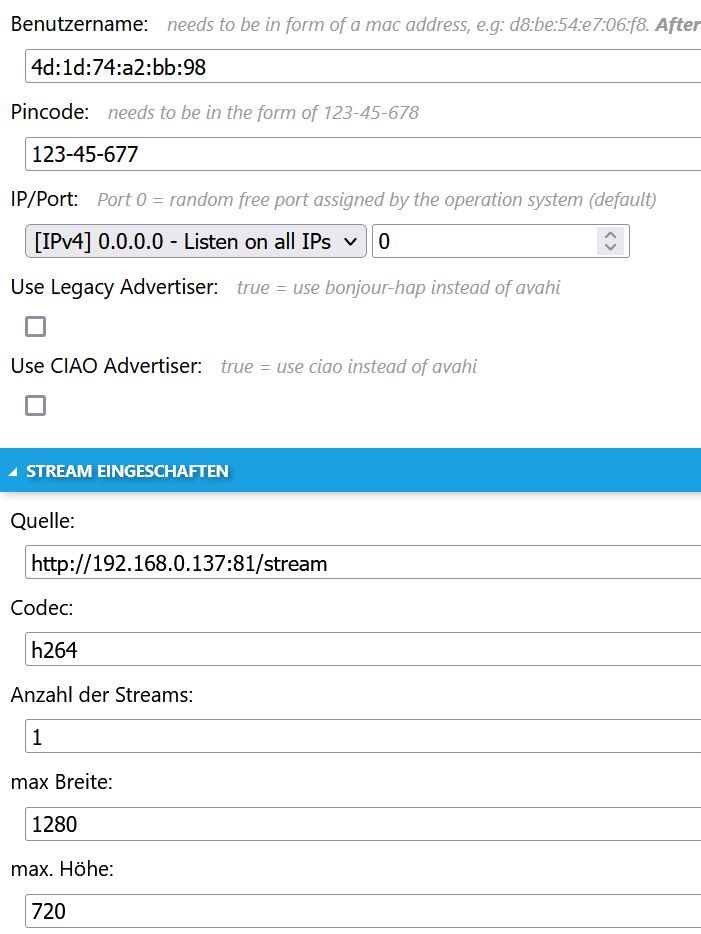This screenshot has width=701, height=934.
Task: Click the Benutzername label text
Action: pos(79,24)
